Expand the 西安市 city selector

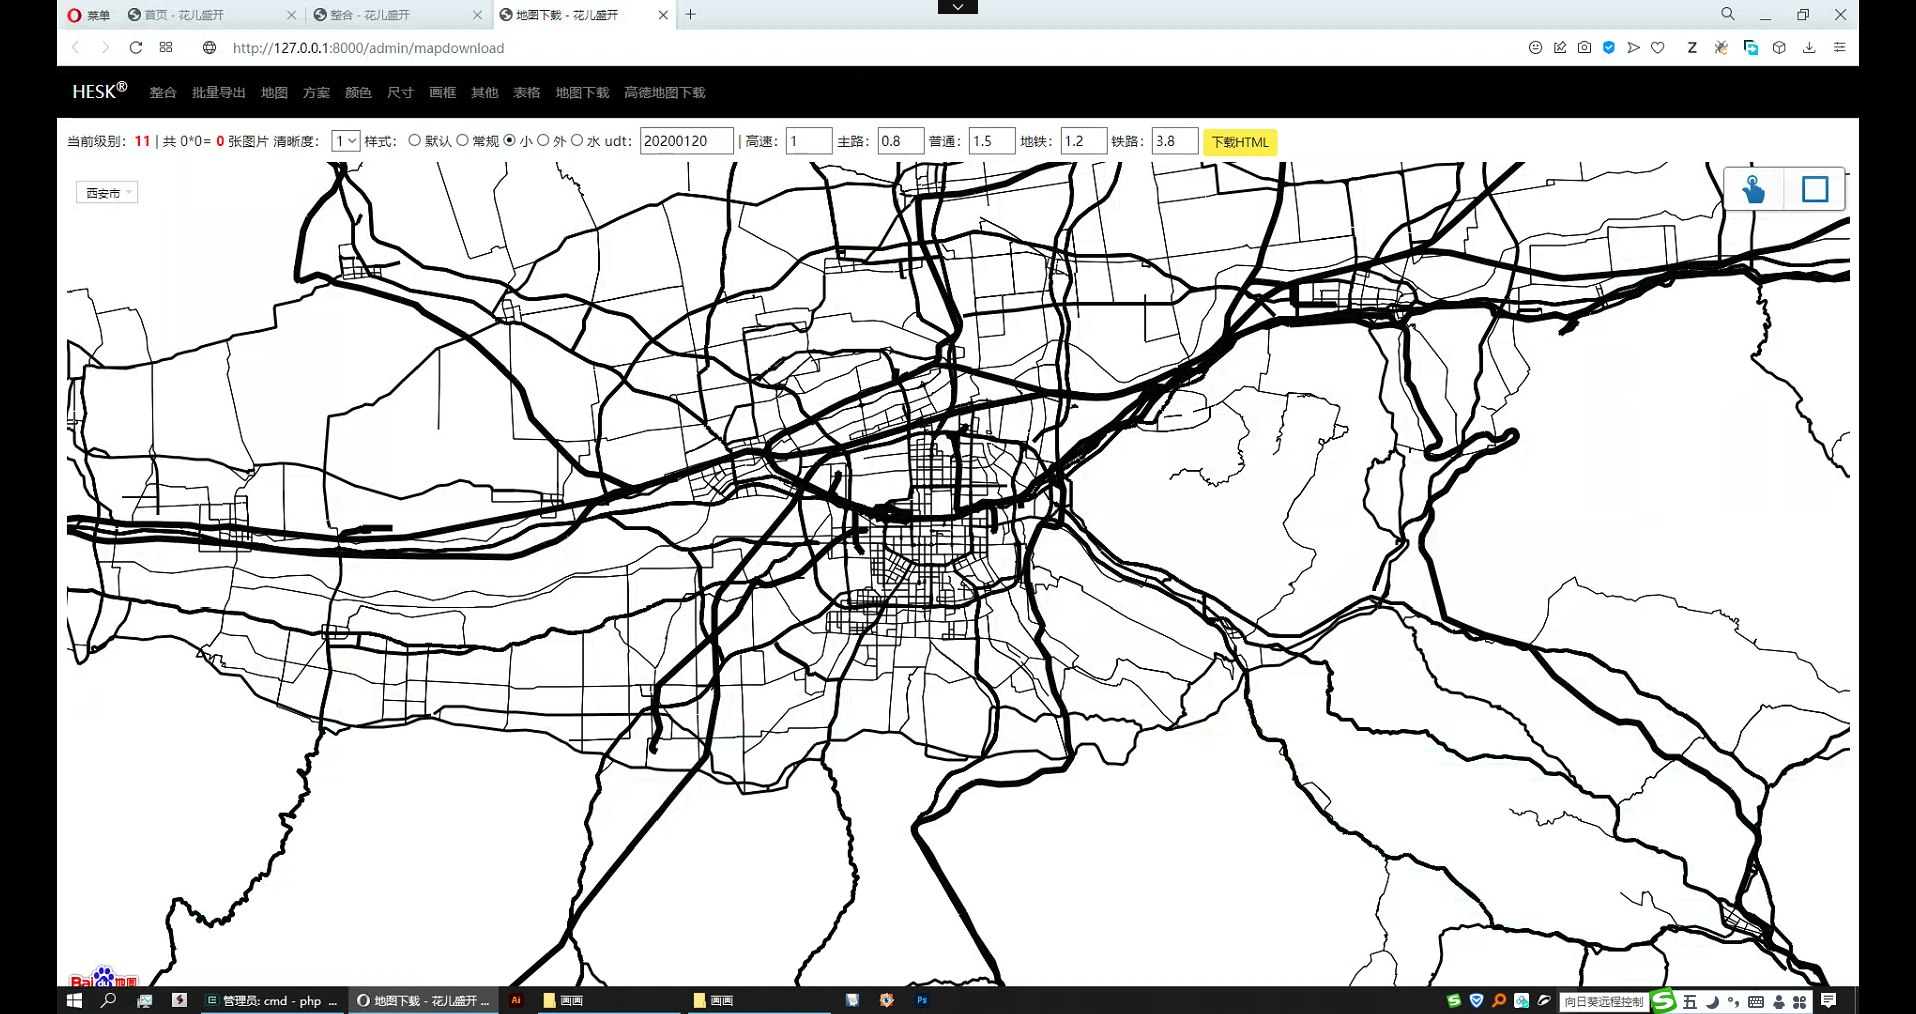click(107, 193)
